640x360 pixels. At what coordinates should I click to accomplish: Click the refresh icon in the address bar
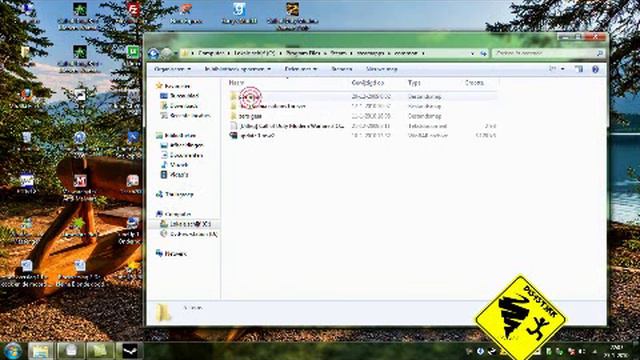click(x=484, y=53)
